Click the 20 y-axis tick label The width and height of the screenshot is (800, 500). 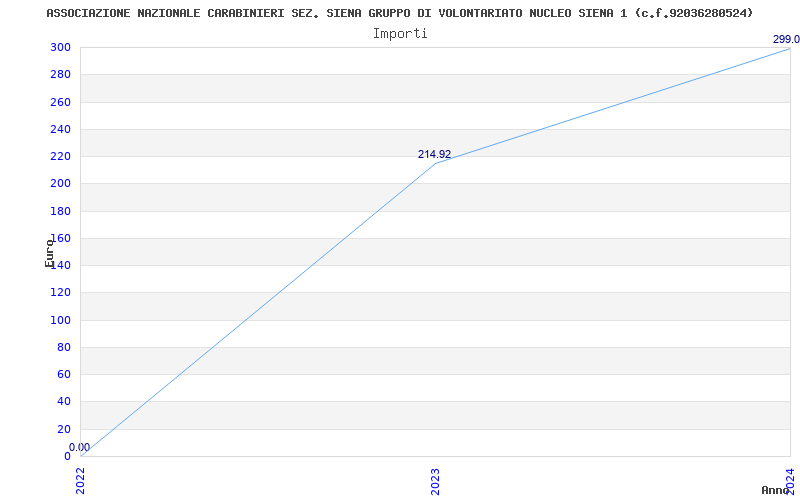click(64, 429)
